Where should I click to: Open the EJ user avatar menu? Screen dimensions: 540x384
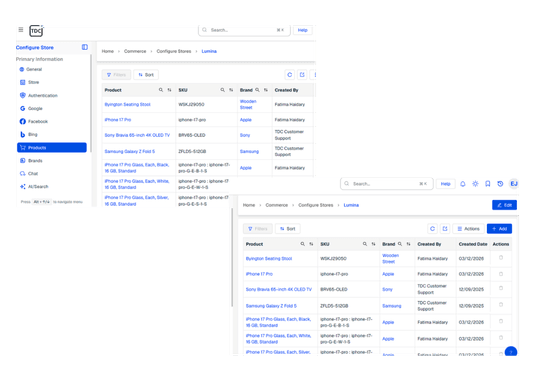pos(513,184)
